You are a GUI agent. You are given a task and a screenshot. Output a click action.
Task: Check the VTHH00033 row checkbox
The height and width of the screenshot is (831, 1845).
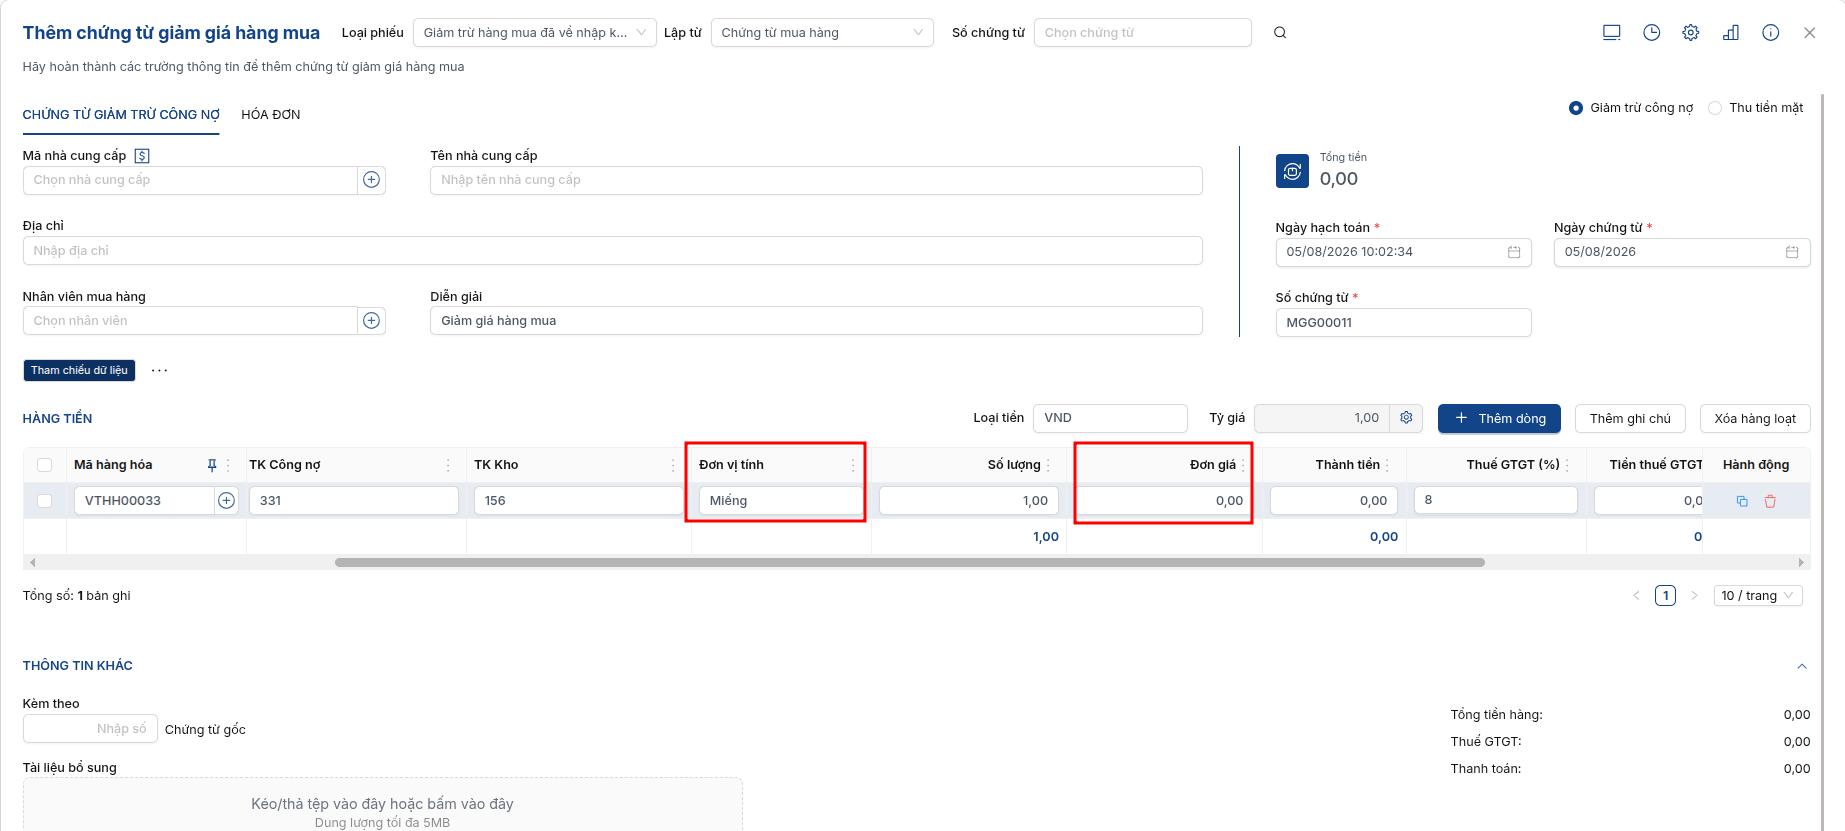point(45,501)
